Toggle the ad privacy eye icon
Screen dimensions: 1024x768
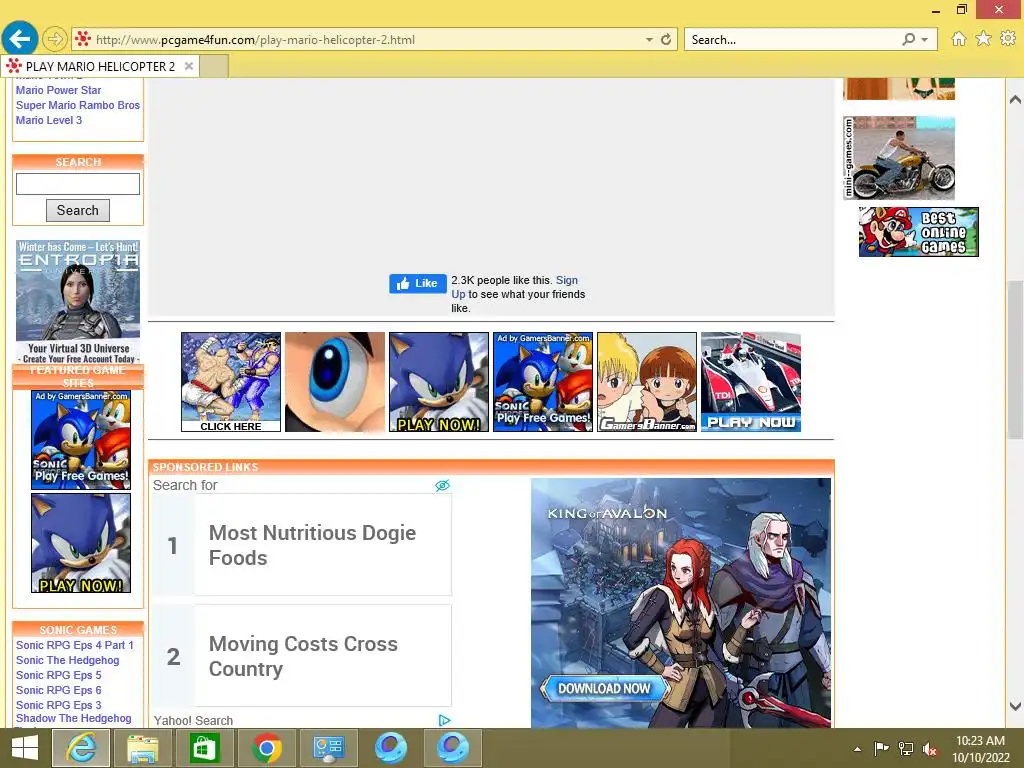tap(442, 485)
